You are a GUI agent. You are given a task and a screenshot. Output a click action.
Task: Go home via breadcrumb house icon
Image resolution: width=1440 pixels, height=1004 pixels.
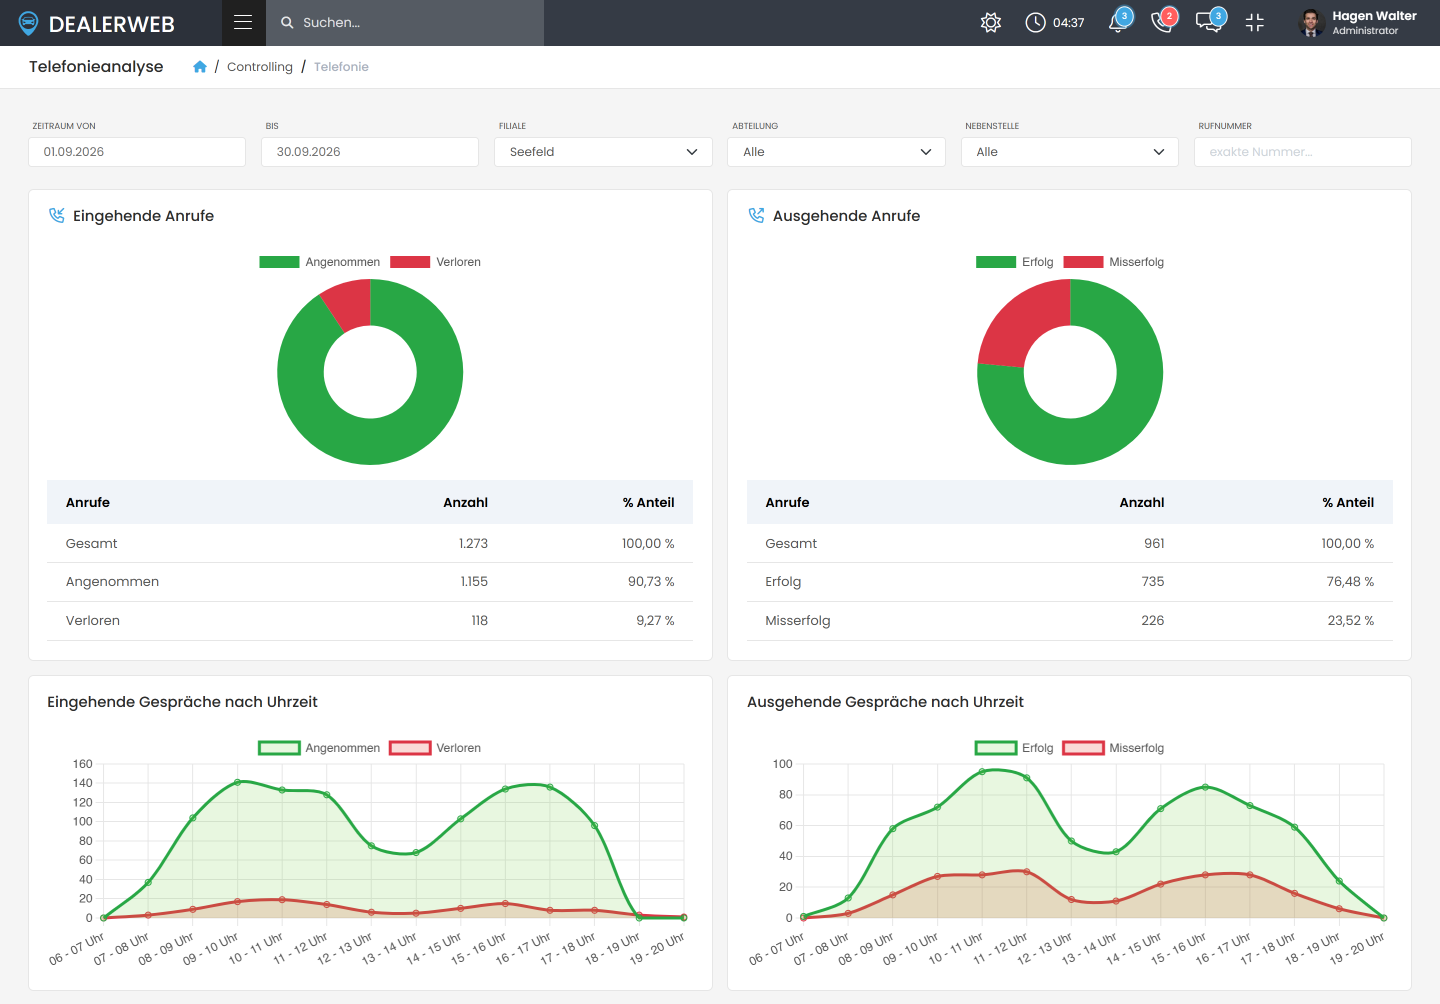pyautogui.click(x=200, y=67)
